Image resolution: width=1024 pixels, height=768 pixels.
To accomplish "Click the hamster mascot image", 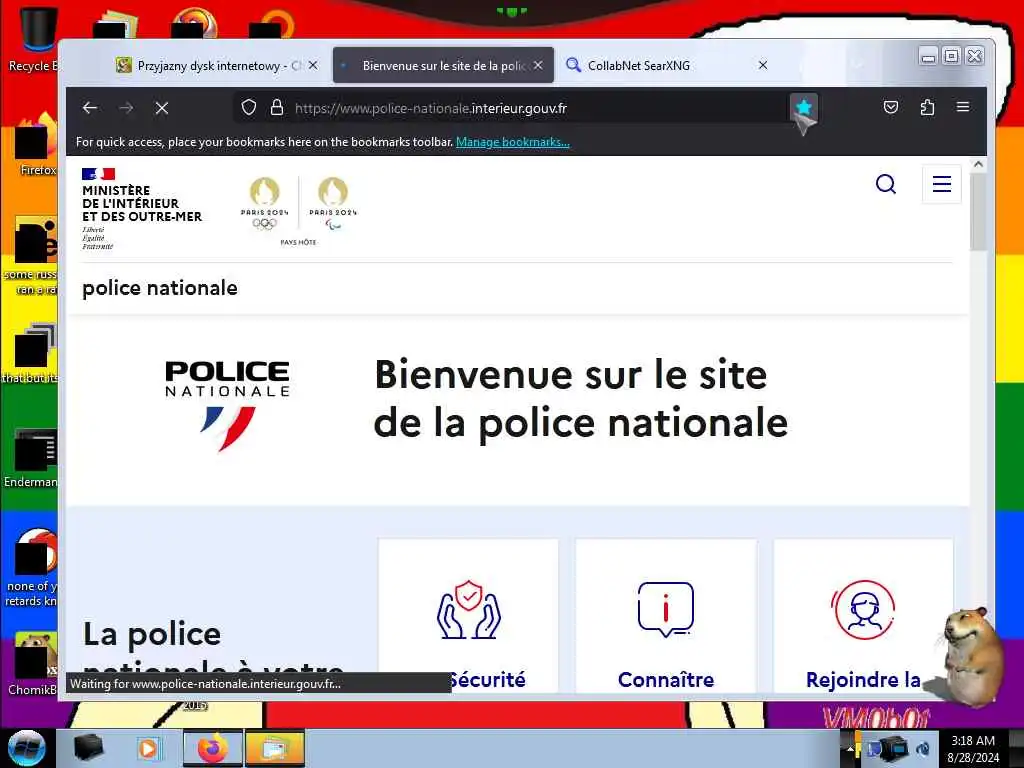I will click(970, 656).
